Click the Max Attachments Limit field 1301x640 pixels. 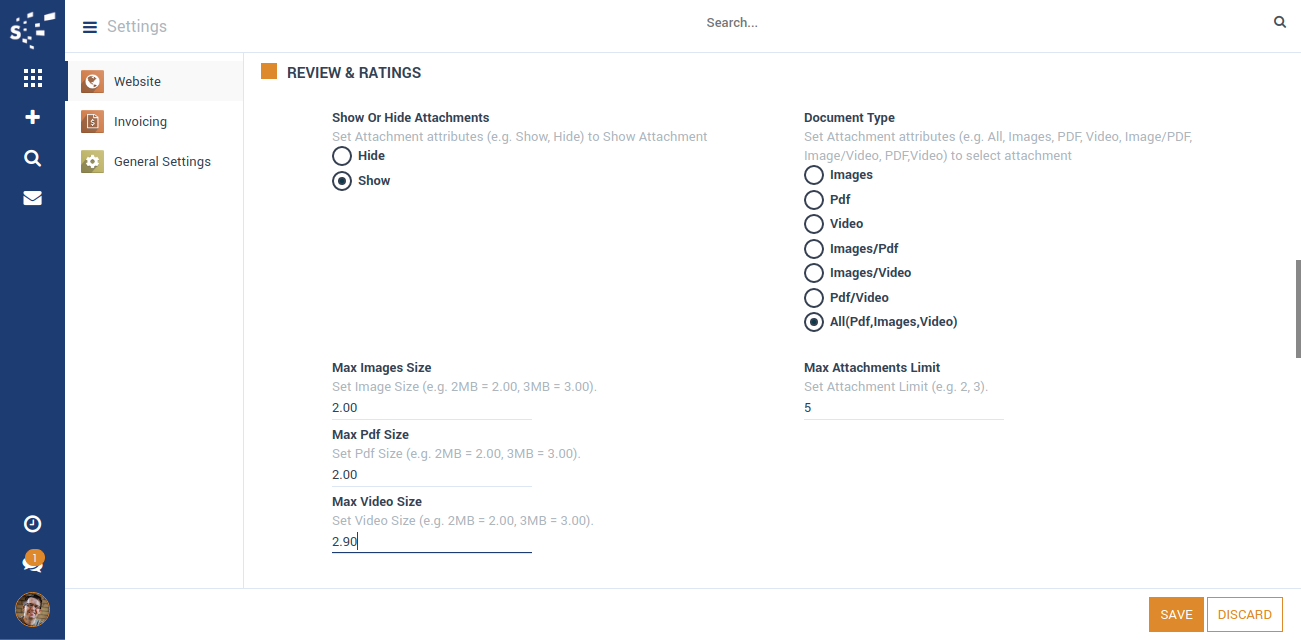click(902, 408)
